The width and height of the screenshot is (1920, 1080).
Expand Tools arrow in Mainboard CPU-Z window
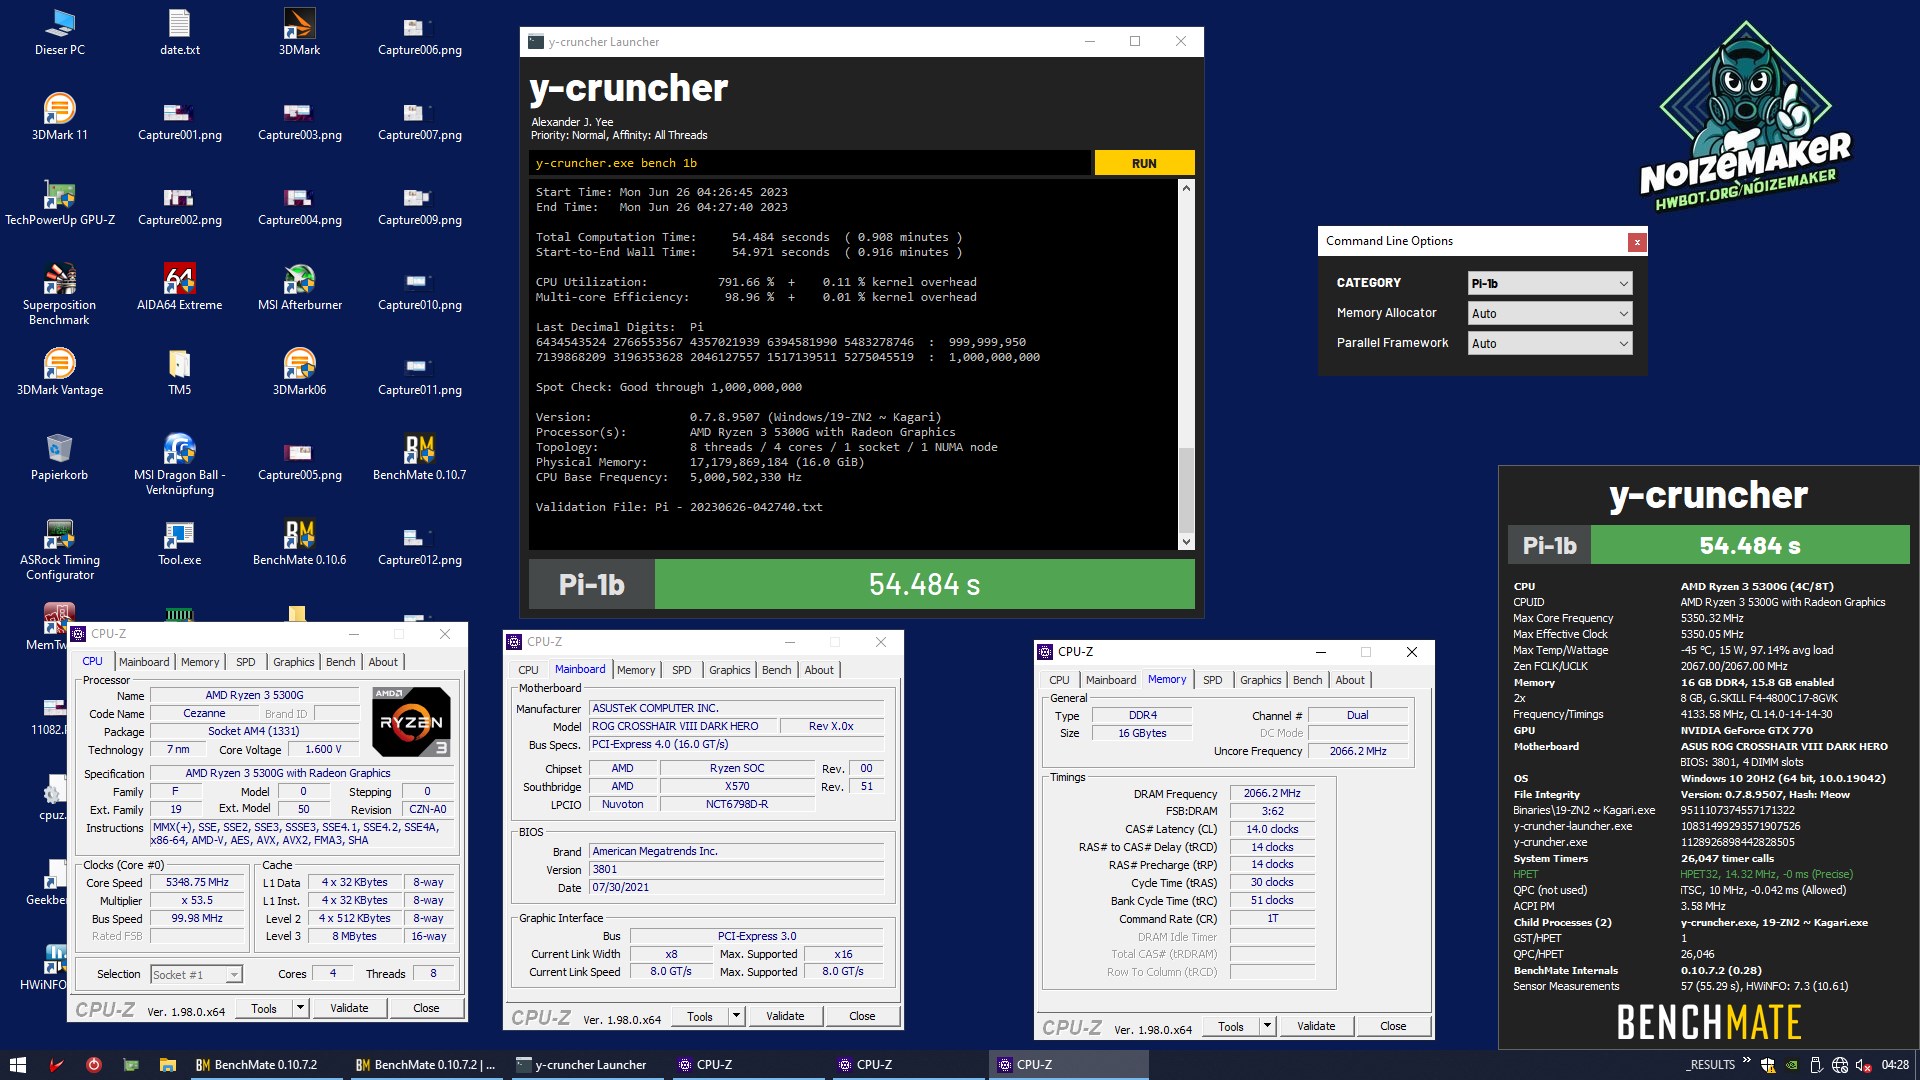tap(736, 1017)
